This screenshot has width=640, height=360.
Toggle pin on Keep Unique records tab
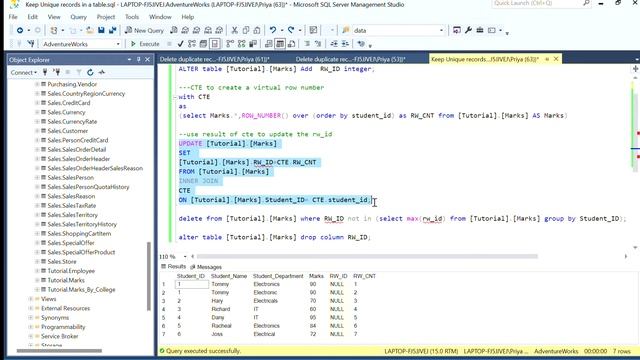(x=547, y=59)
